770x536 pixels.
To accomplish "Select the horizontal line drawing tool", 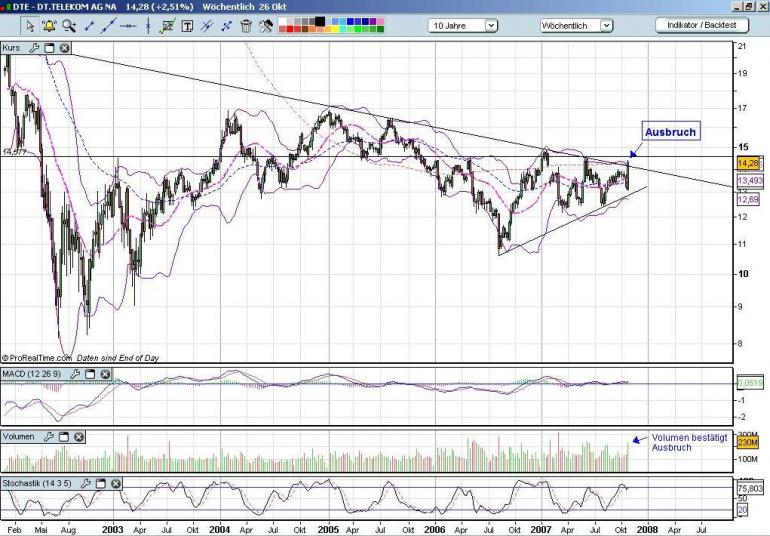I will pos(128,26).
